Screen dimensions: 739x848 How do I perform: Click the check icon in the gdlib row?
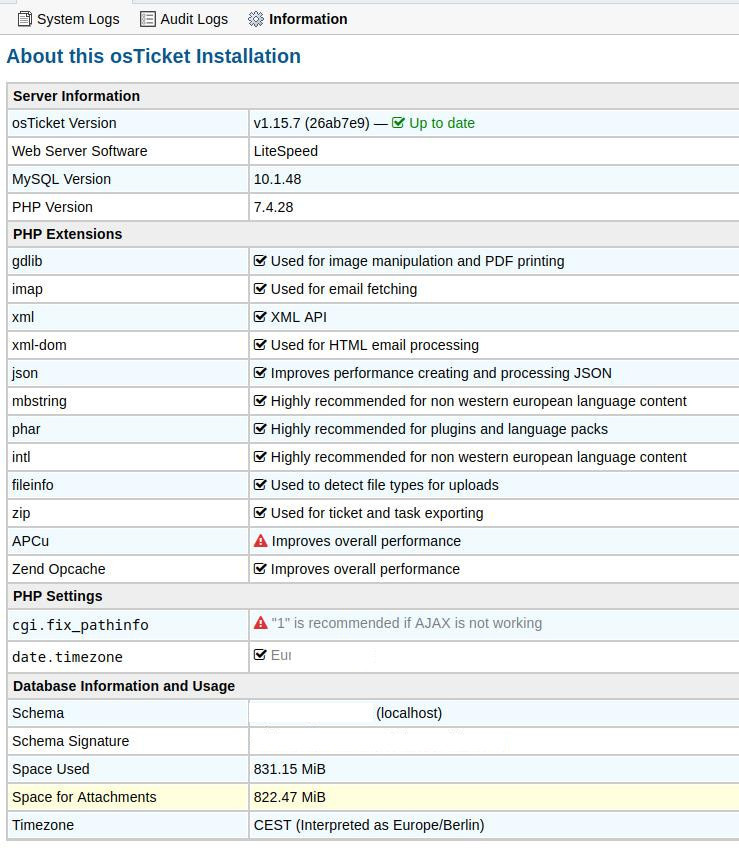(x=261, y=261)
